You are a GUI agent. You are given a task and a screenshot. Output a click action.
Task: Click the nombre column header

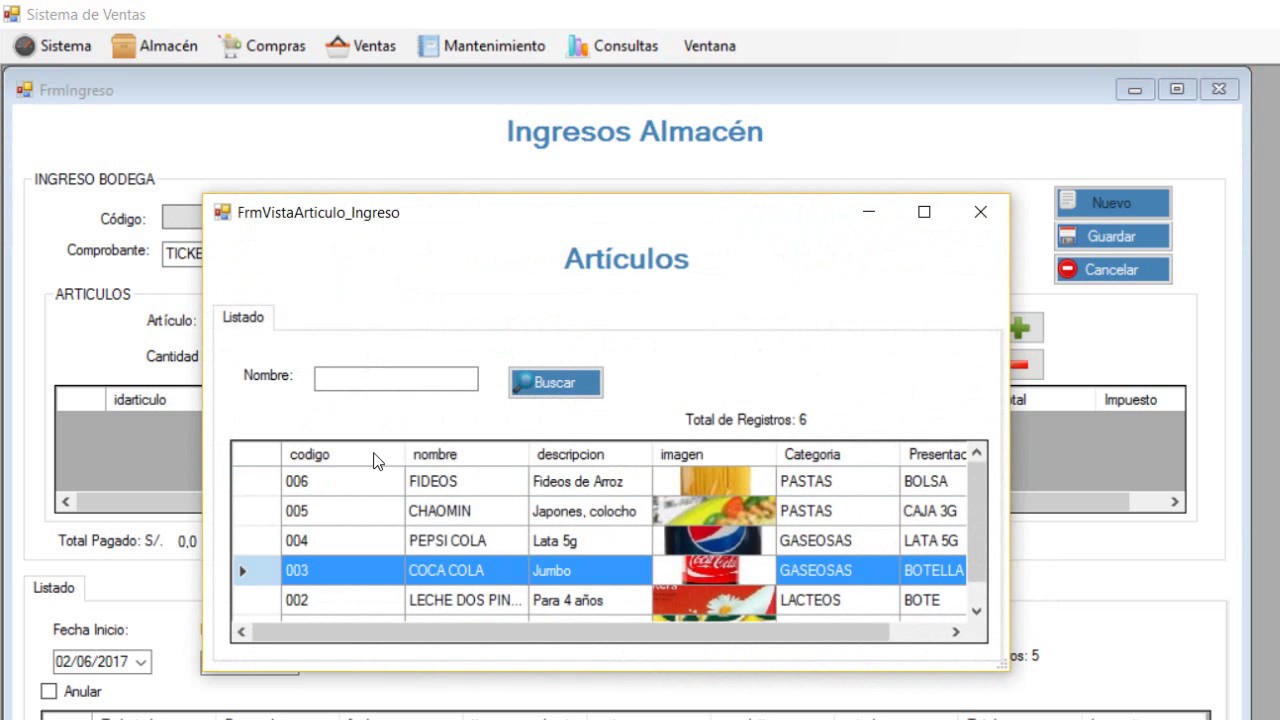[466, 454]
